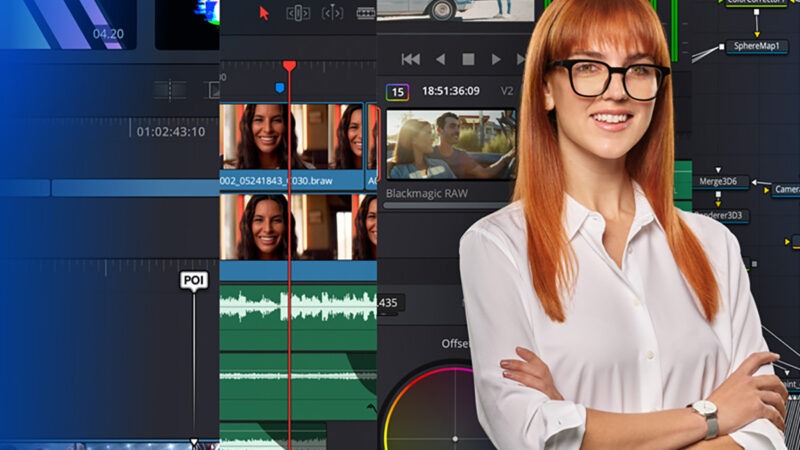
Task: Open the couple in car clip thumbnail
Action: click(x=451, y=144)
